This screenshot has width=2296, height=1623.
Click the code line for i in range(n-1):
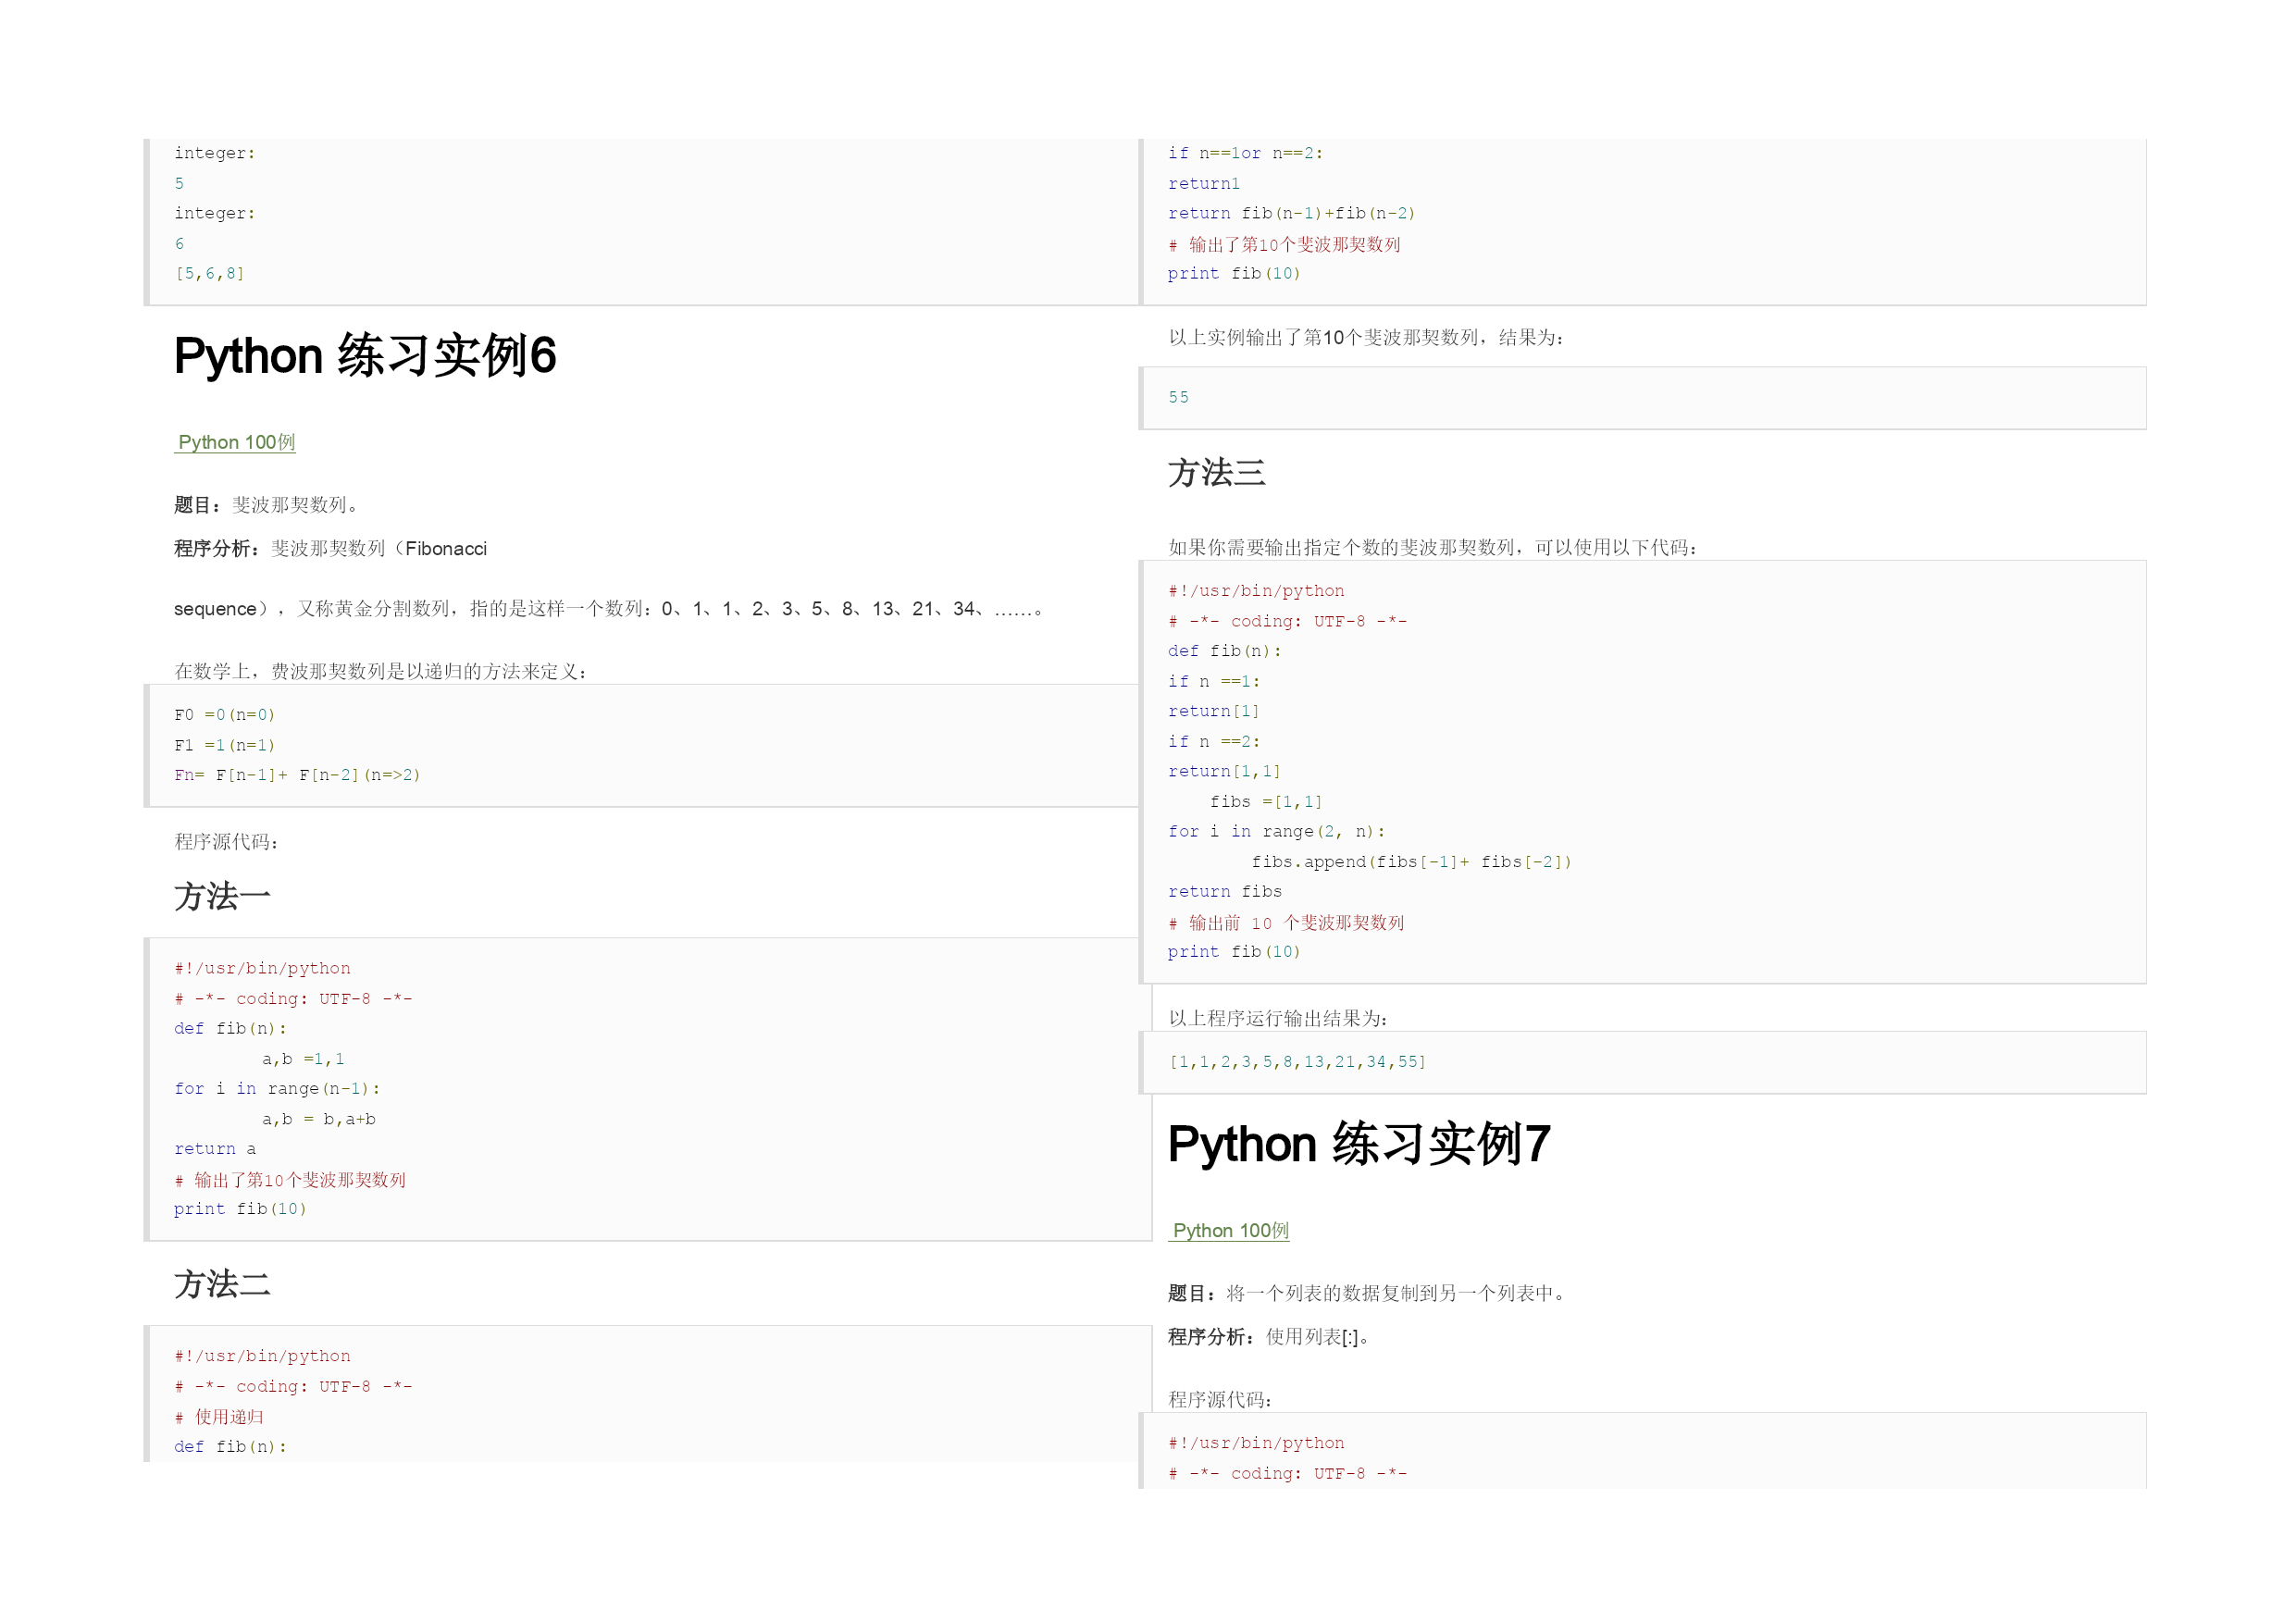point(277,1089)
